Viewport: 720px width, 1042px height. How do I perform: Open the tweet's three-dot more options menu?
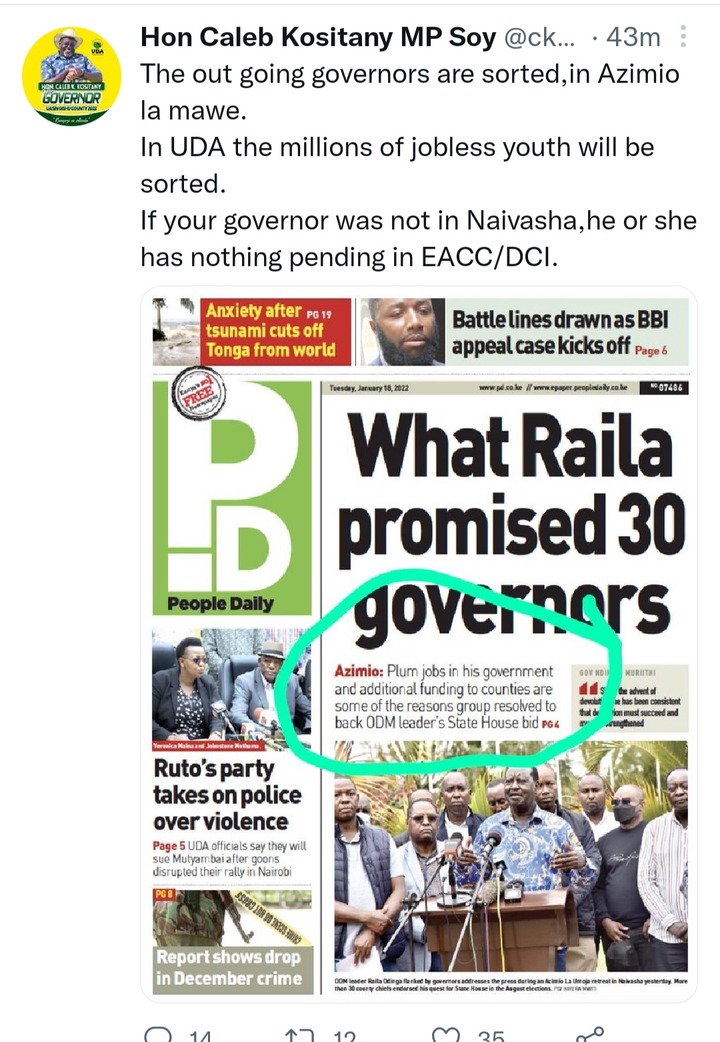coord(683,37)
